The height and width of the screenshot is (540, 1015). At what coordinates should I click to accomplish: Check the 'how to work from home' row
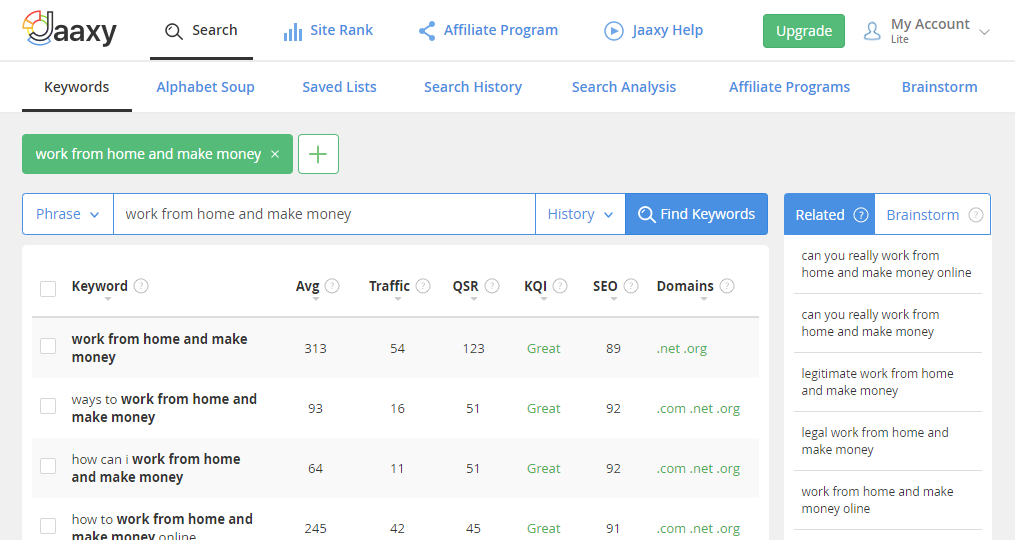[48, 526]
